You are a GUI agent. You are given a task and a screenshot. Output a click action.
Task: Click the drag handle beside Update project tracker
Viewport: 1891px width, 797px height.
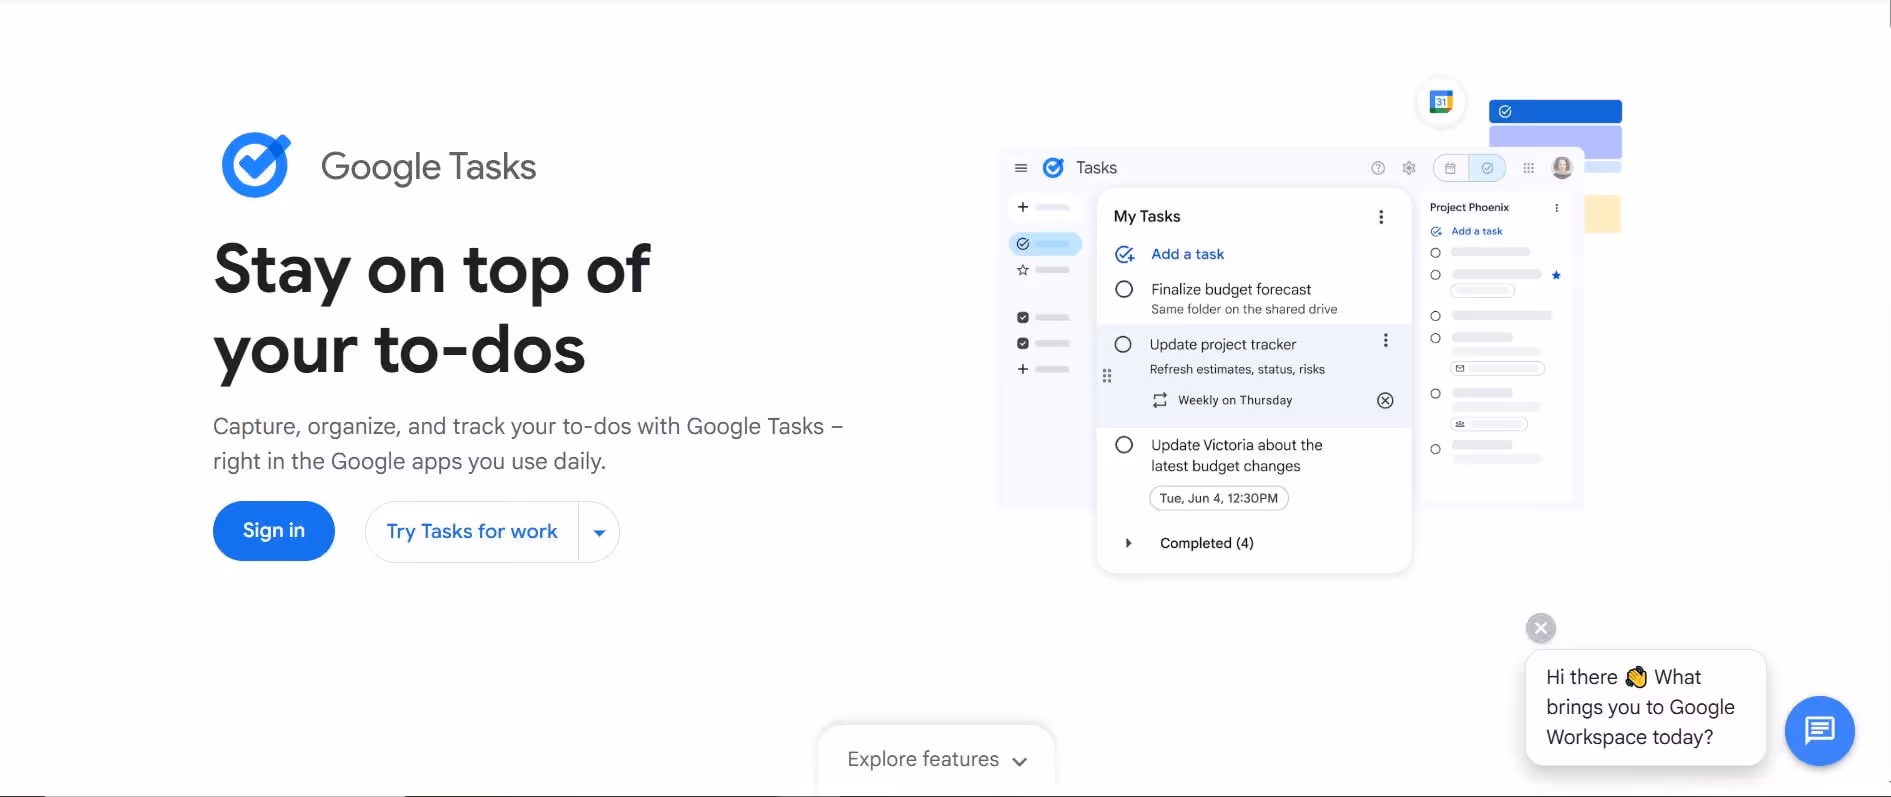(1107, 376)
